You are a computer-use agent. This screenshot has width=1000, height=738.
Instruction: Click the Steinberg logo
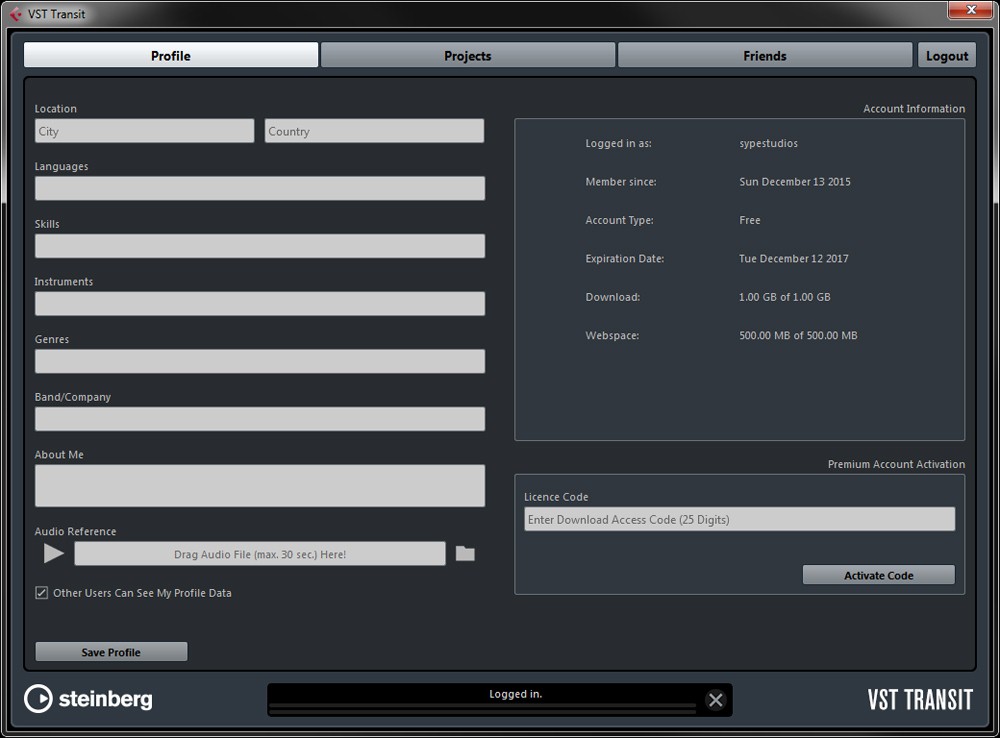tap(89, 699)
